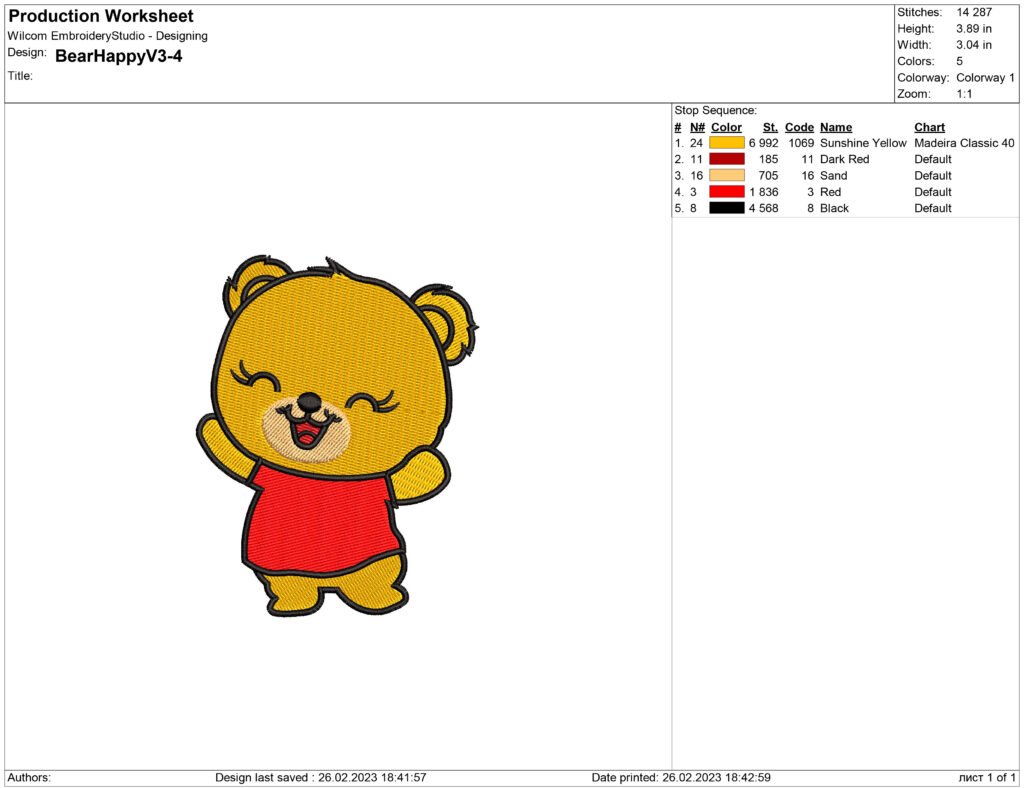Select the Red color swatch in row 4
The height and width of the screenshot is (788, 1024).
tap(725, 191)
